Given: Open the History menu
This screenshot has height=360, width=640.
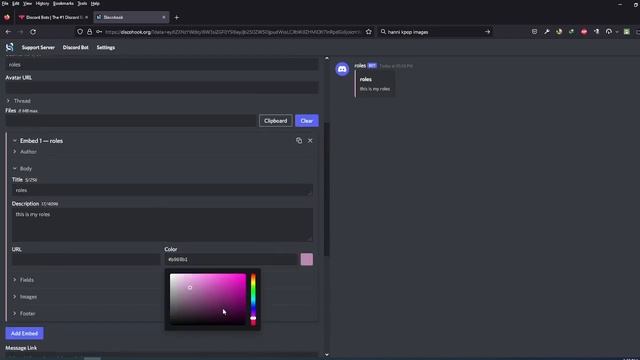Looking at the screenshot, I should click(x=42, y=3).
